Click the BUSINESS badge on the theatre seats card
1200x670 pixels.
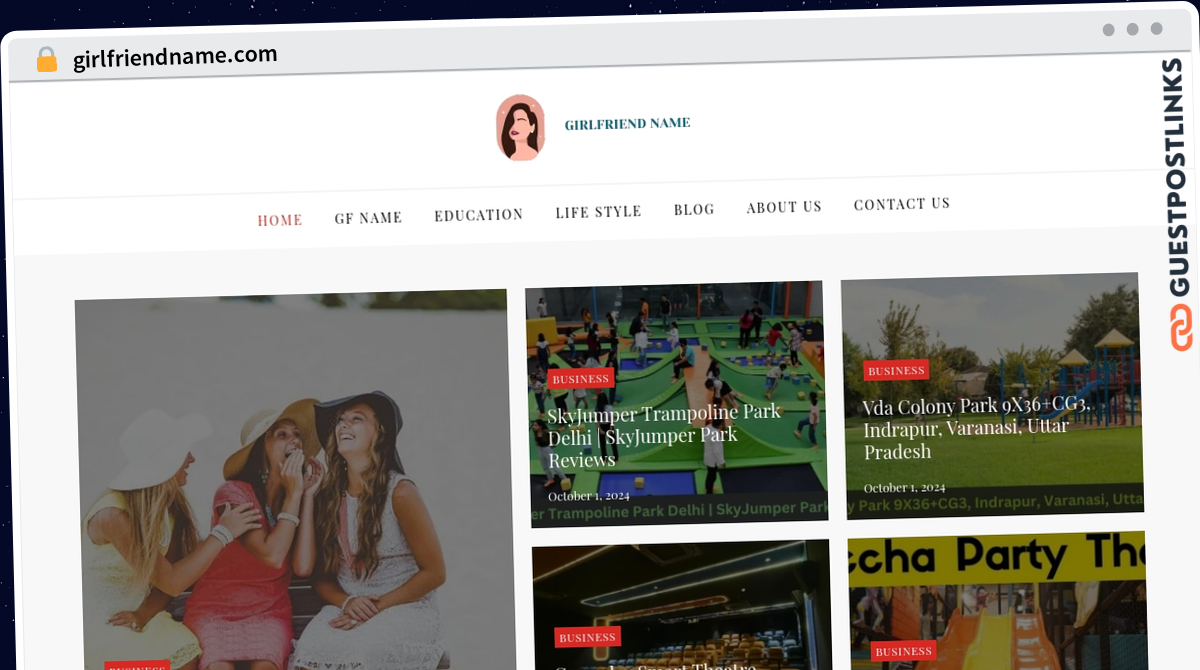click(588, 638)
